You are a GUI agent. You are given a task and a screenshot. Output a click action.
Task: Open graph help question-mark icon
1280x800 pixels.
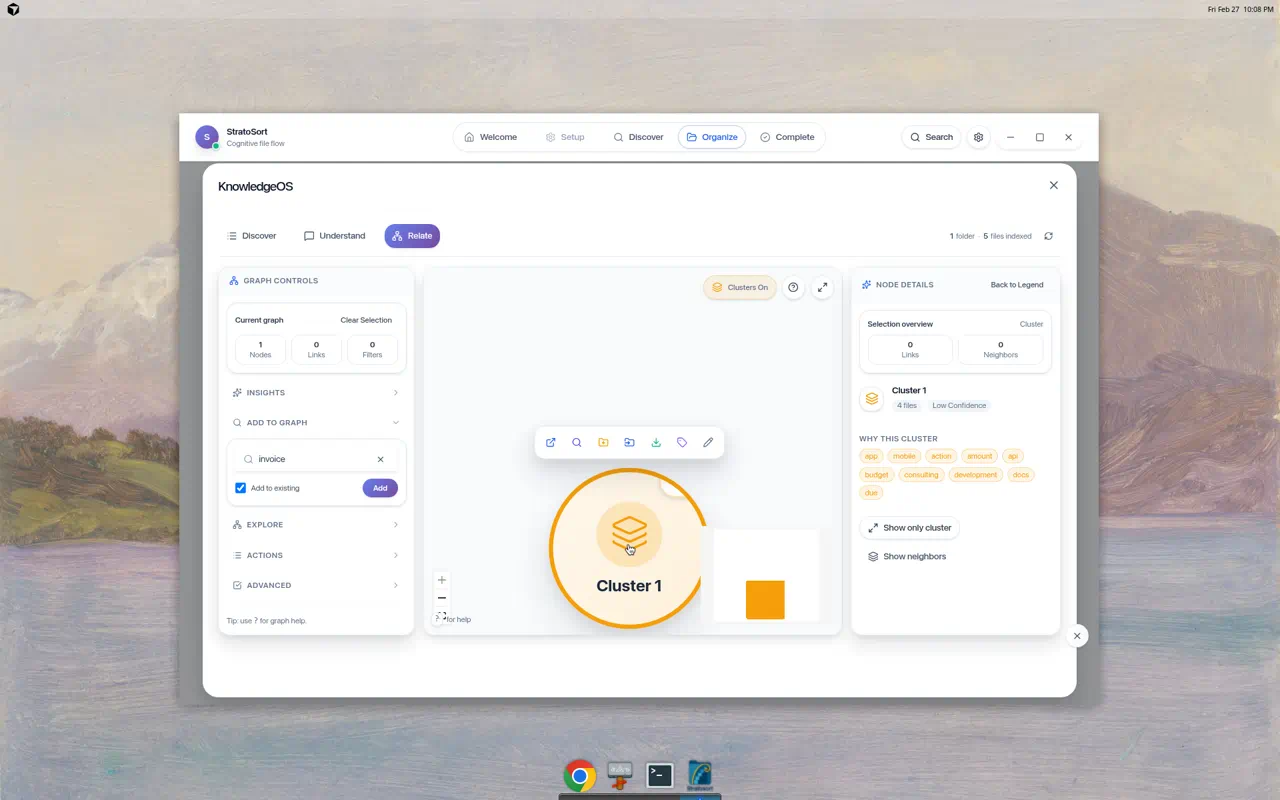click(x=793, y=288)
